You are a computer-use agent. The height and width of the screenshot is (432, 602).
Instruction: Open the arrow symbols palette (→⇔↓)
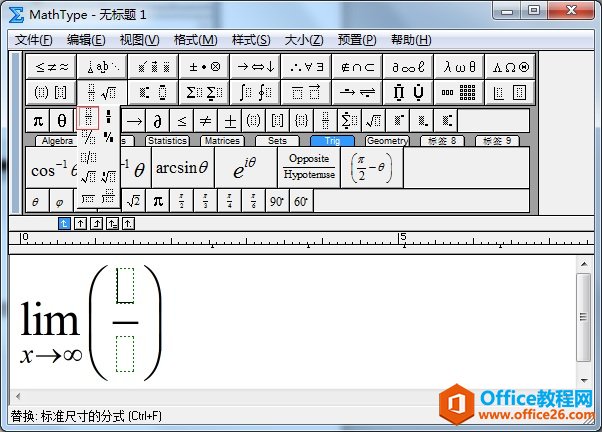(x=255, y=67)
